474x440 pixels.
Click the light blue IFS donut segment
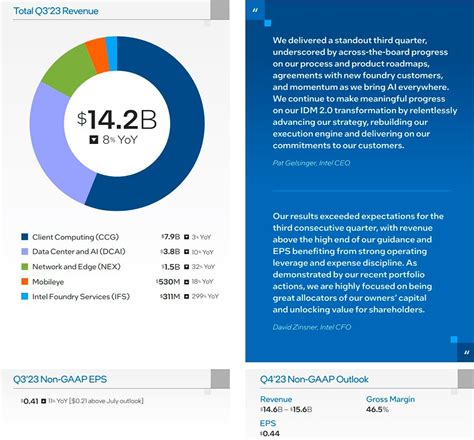[x=112, y=54]
